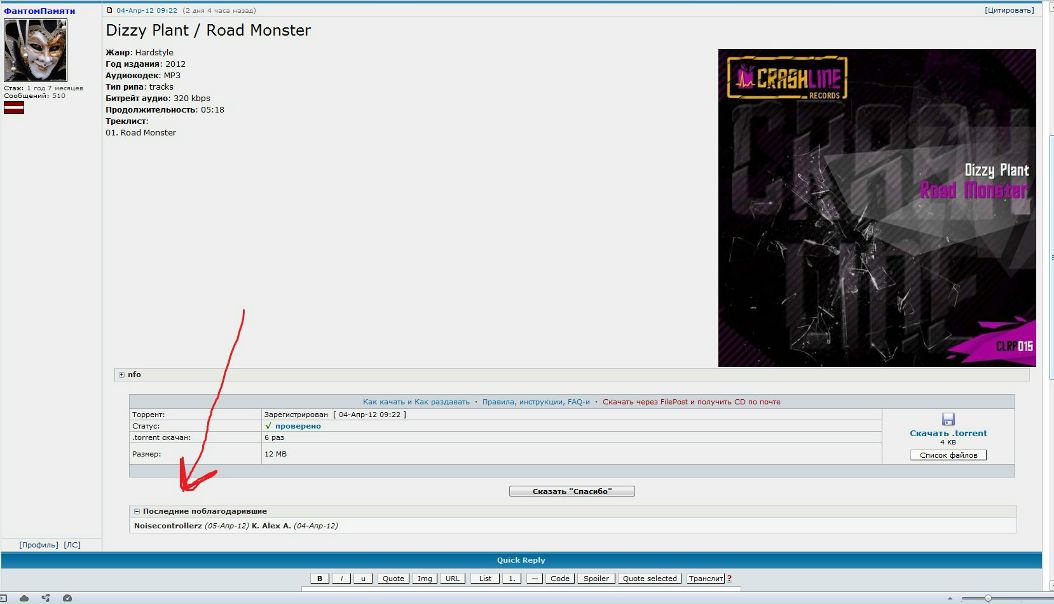Screen dimensions: 1054x604
Task: Click the Spoiler button in Quick Reply
Action: pyautogui.click(x=596, y=579)
